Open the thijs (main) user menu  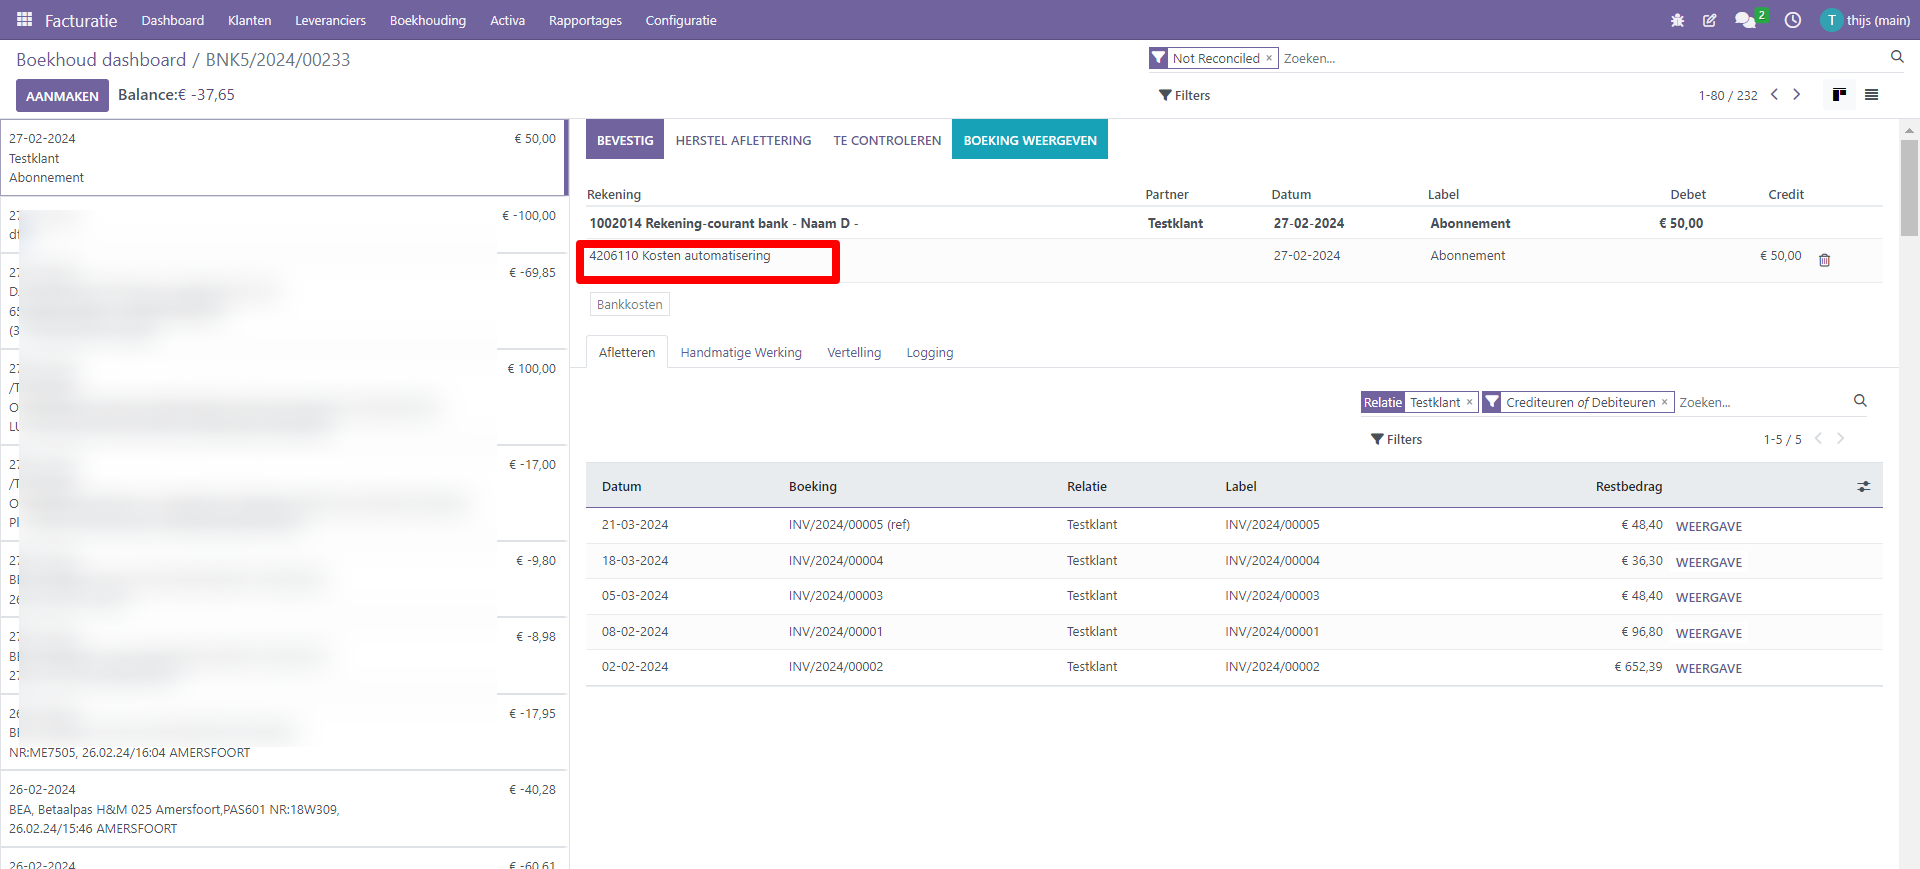[1866, 20]
